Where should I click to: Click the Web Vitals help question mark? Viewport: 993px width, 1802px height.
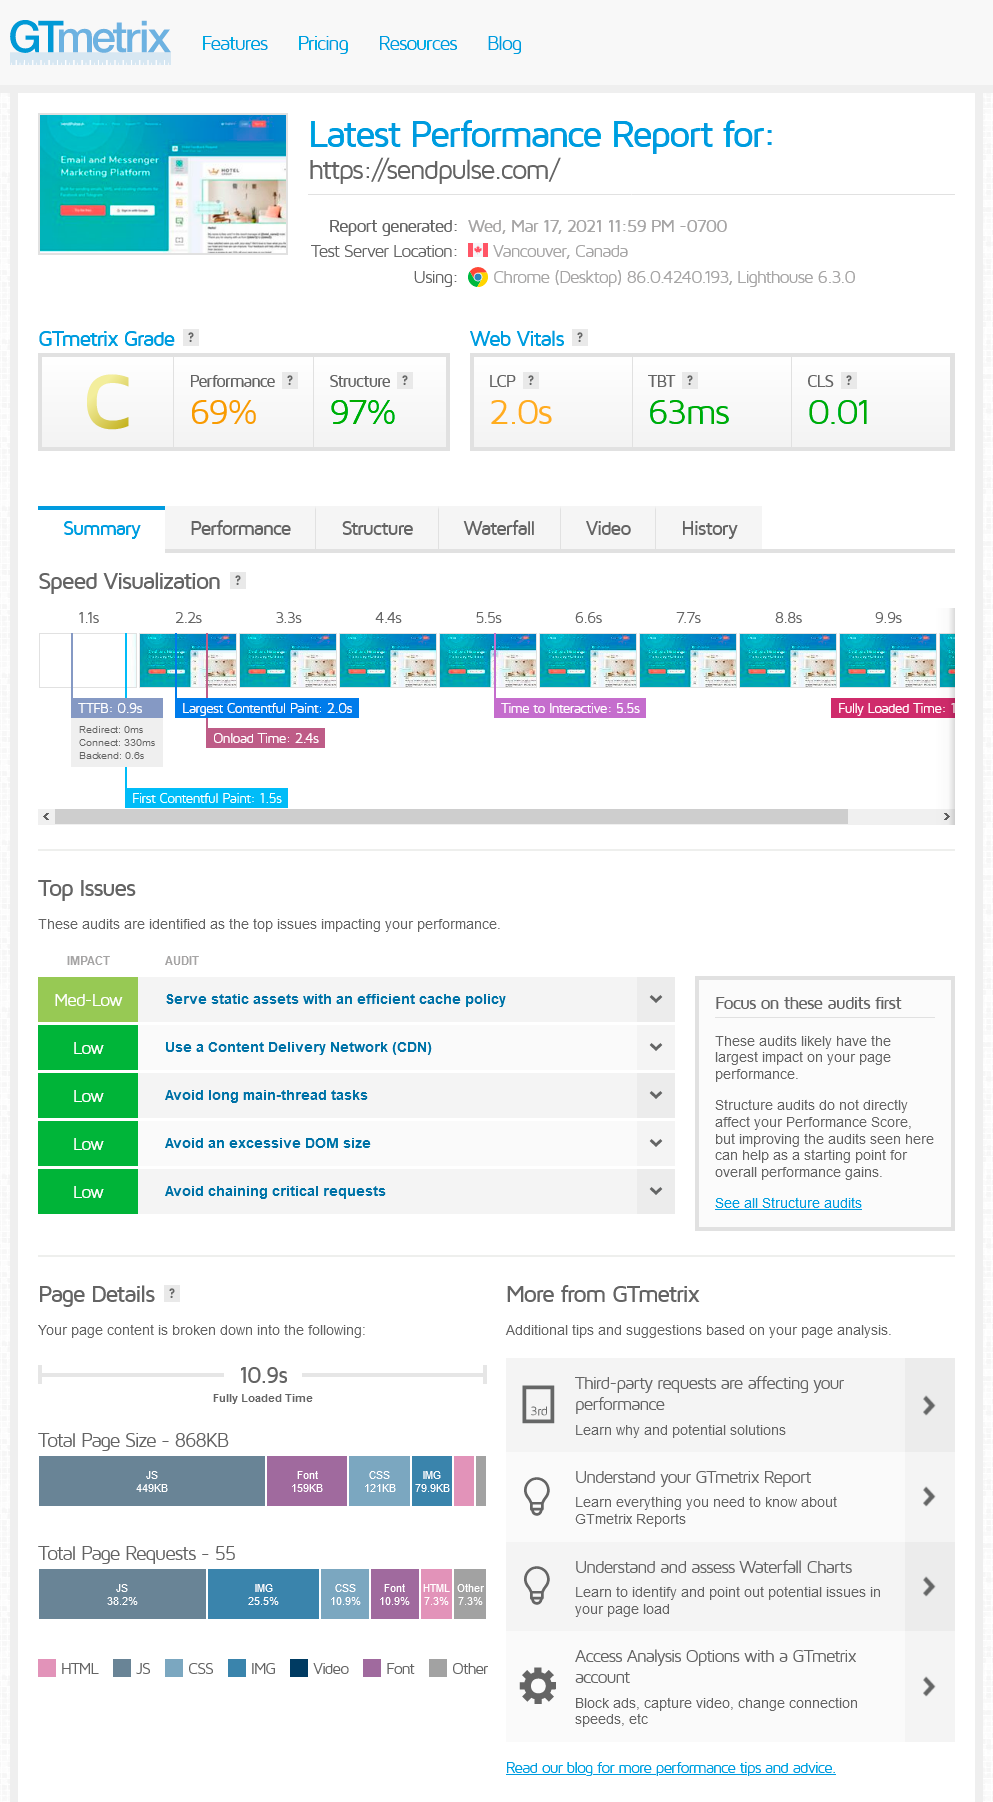(580, 337)
